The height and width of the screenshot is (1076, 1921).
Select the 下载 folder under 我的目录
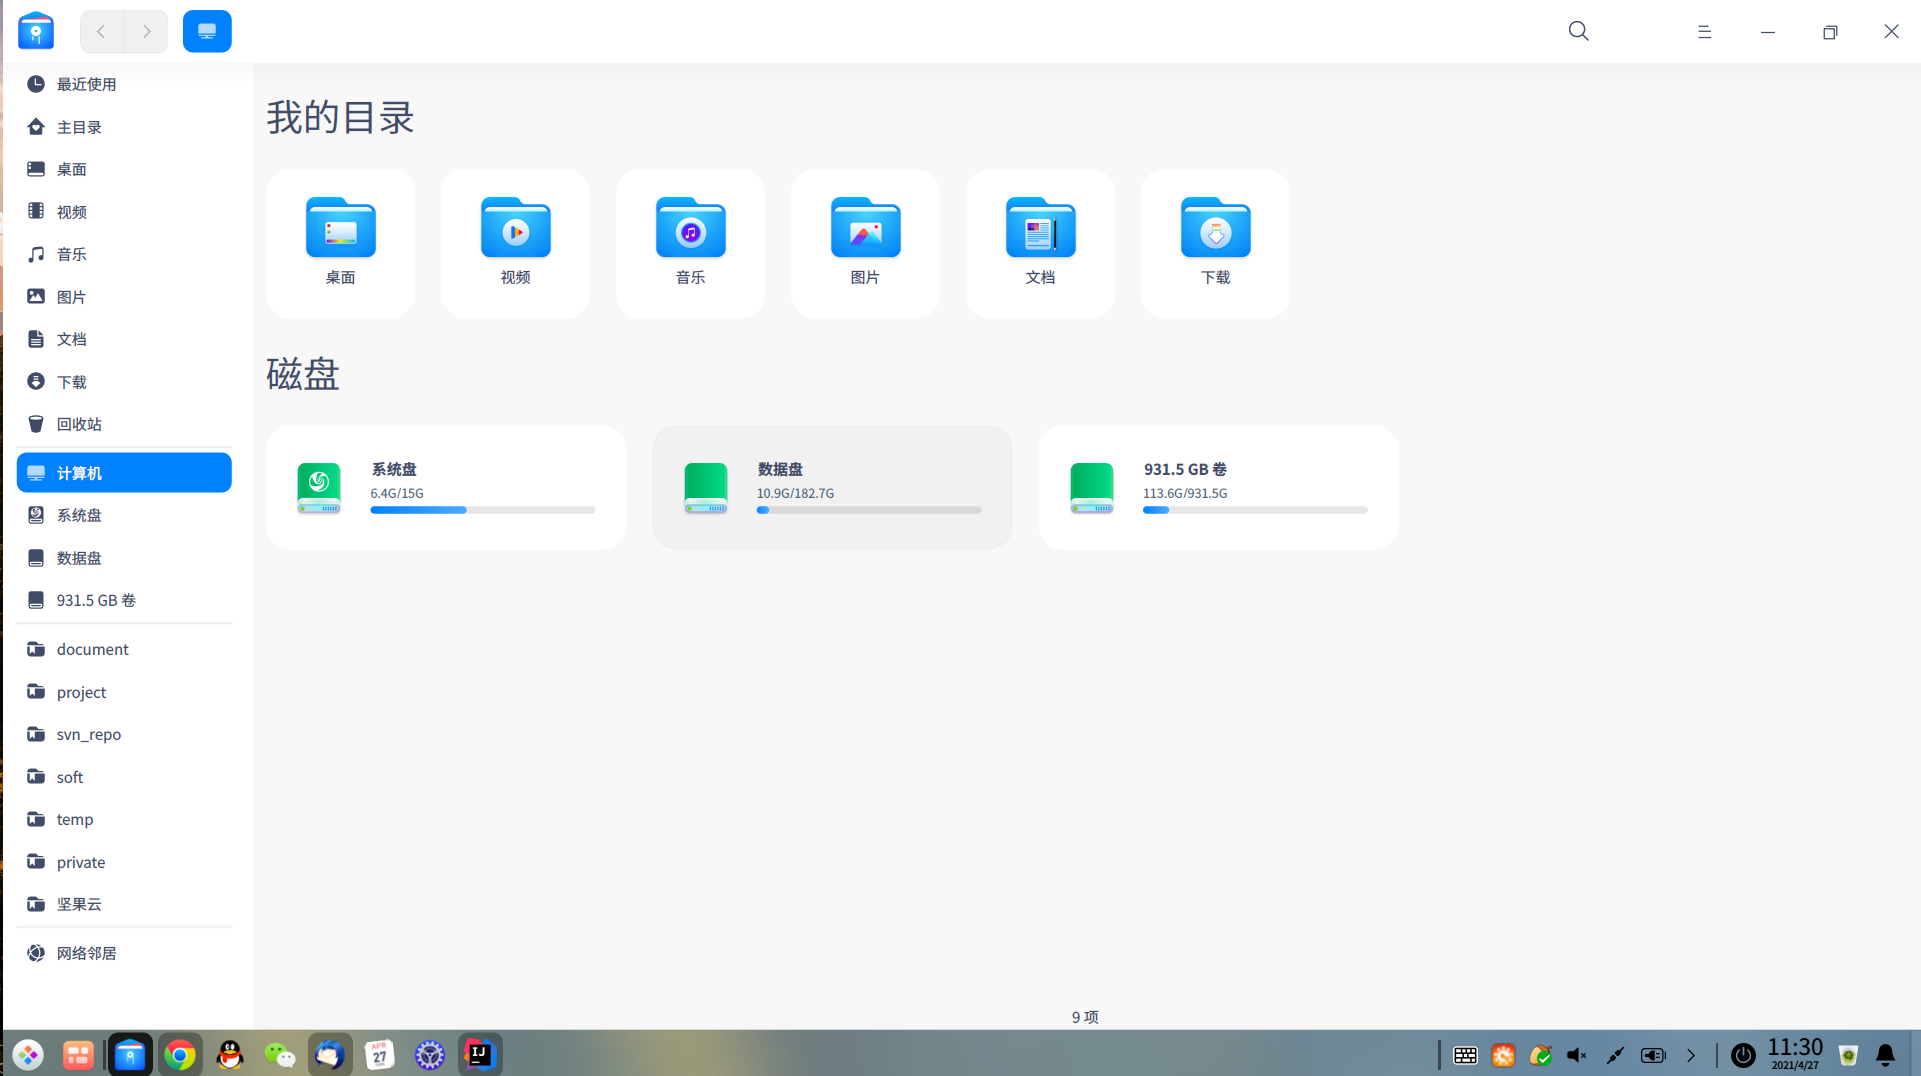[1215, 243]
